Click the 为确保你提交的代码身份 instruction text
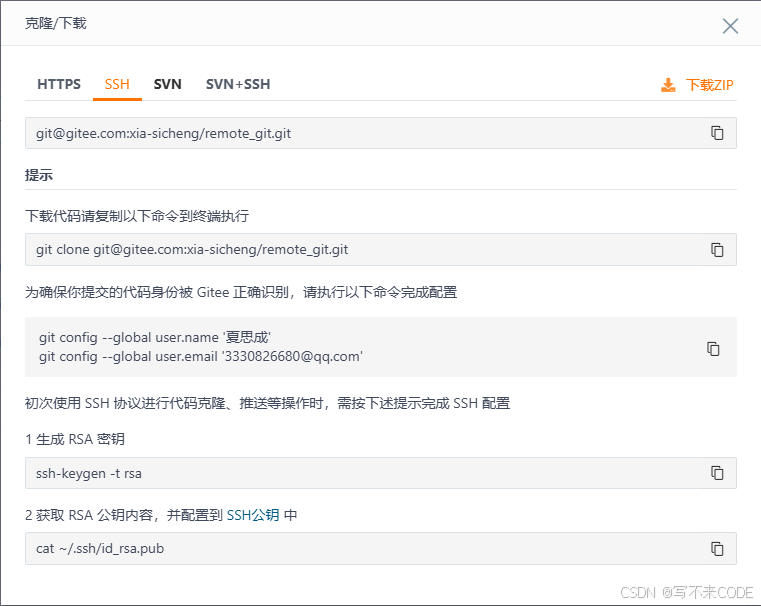761x606 pixels. 241,292
